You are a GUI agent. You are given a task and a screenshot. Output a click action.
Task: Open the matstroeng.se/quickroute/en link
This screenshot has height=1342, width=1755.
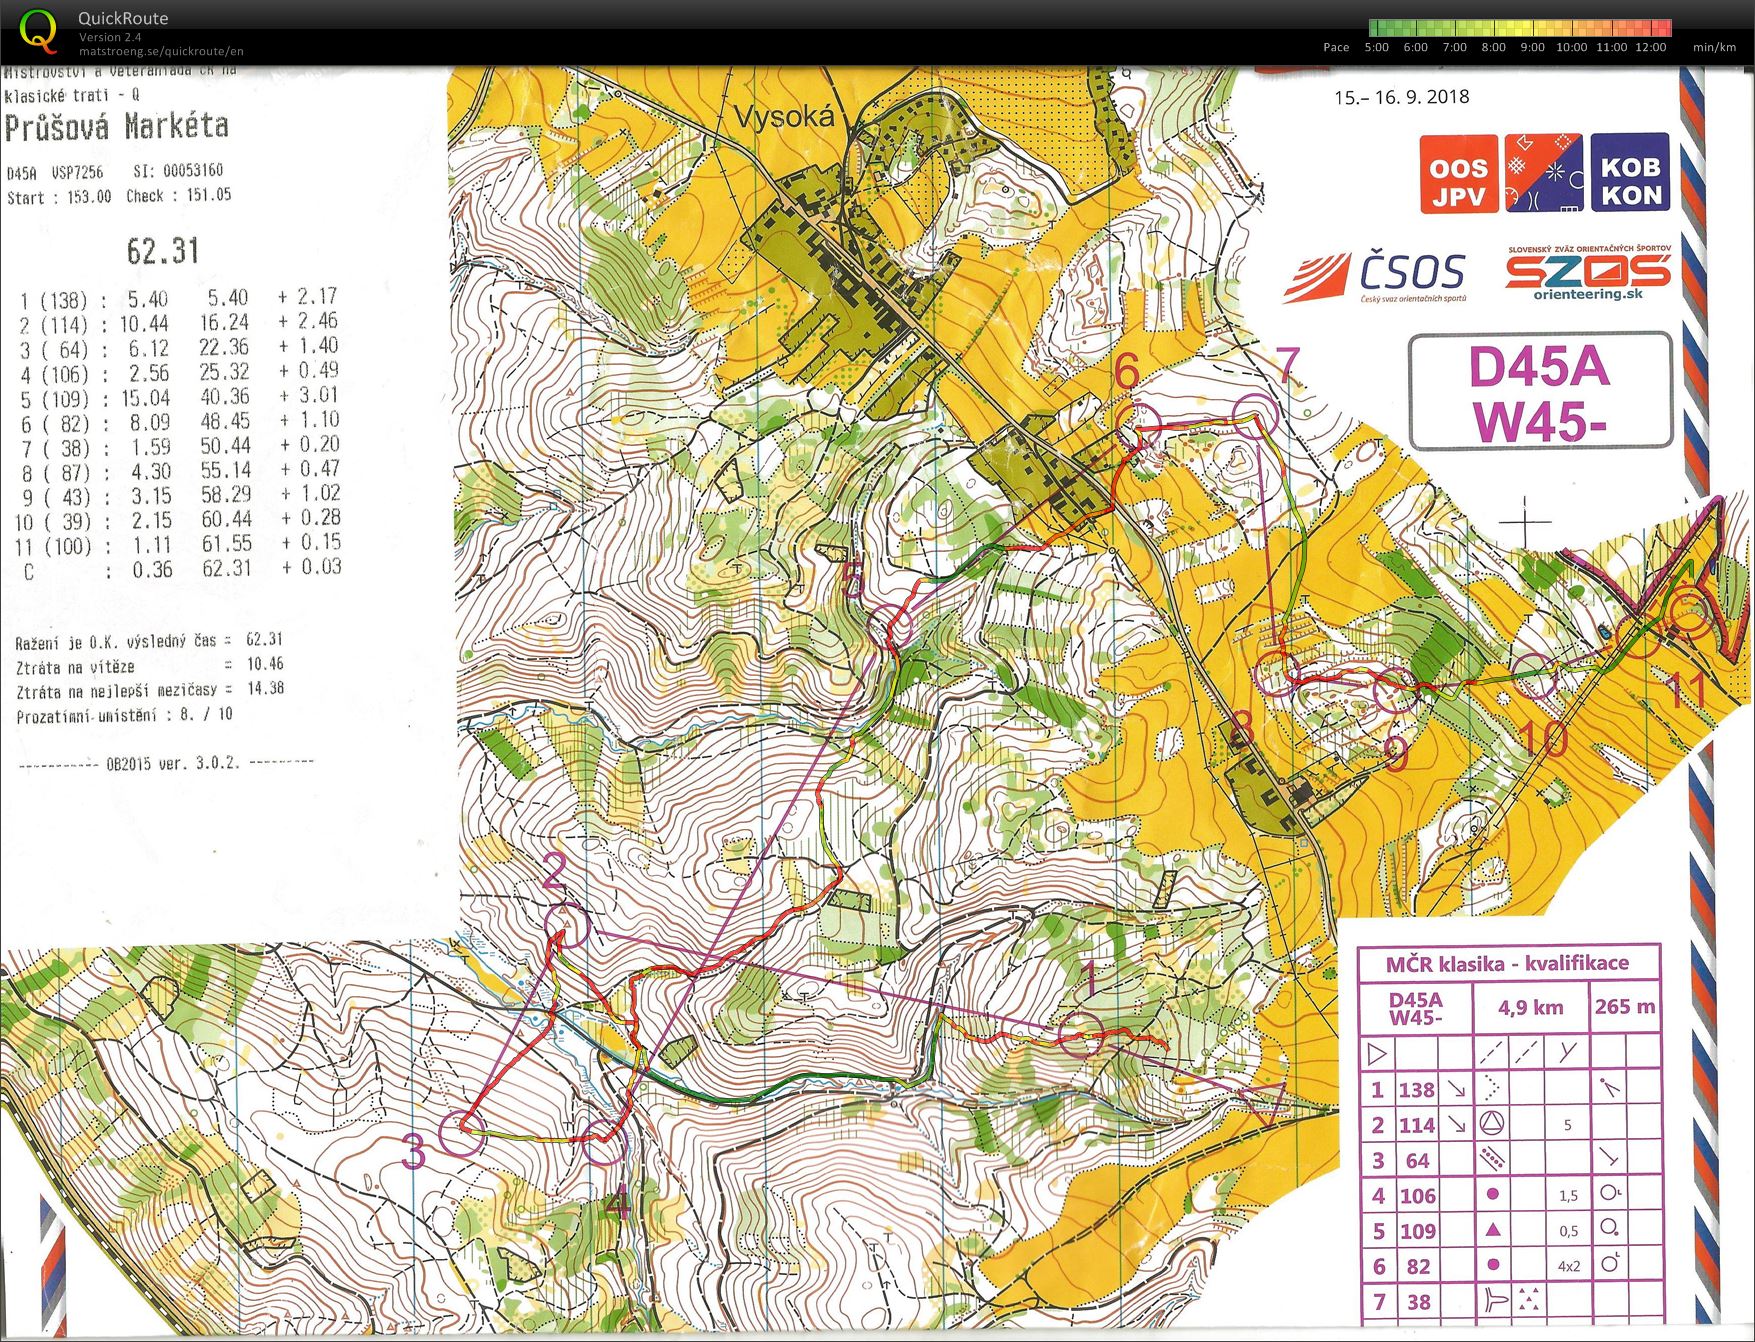pos(161,51)
